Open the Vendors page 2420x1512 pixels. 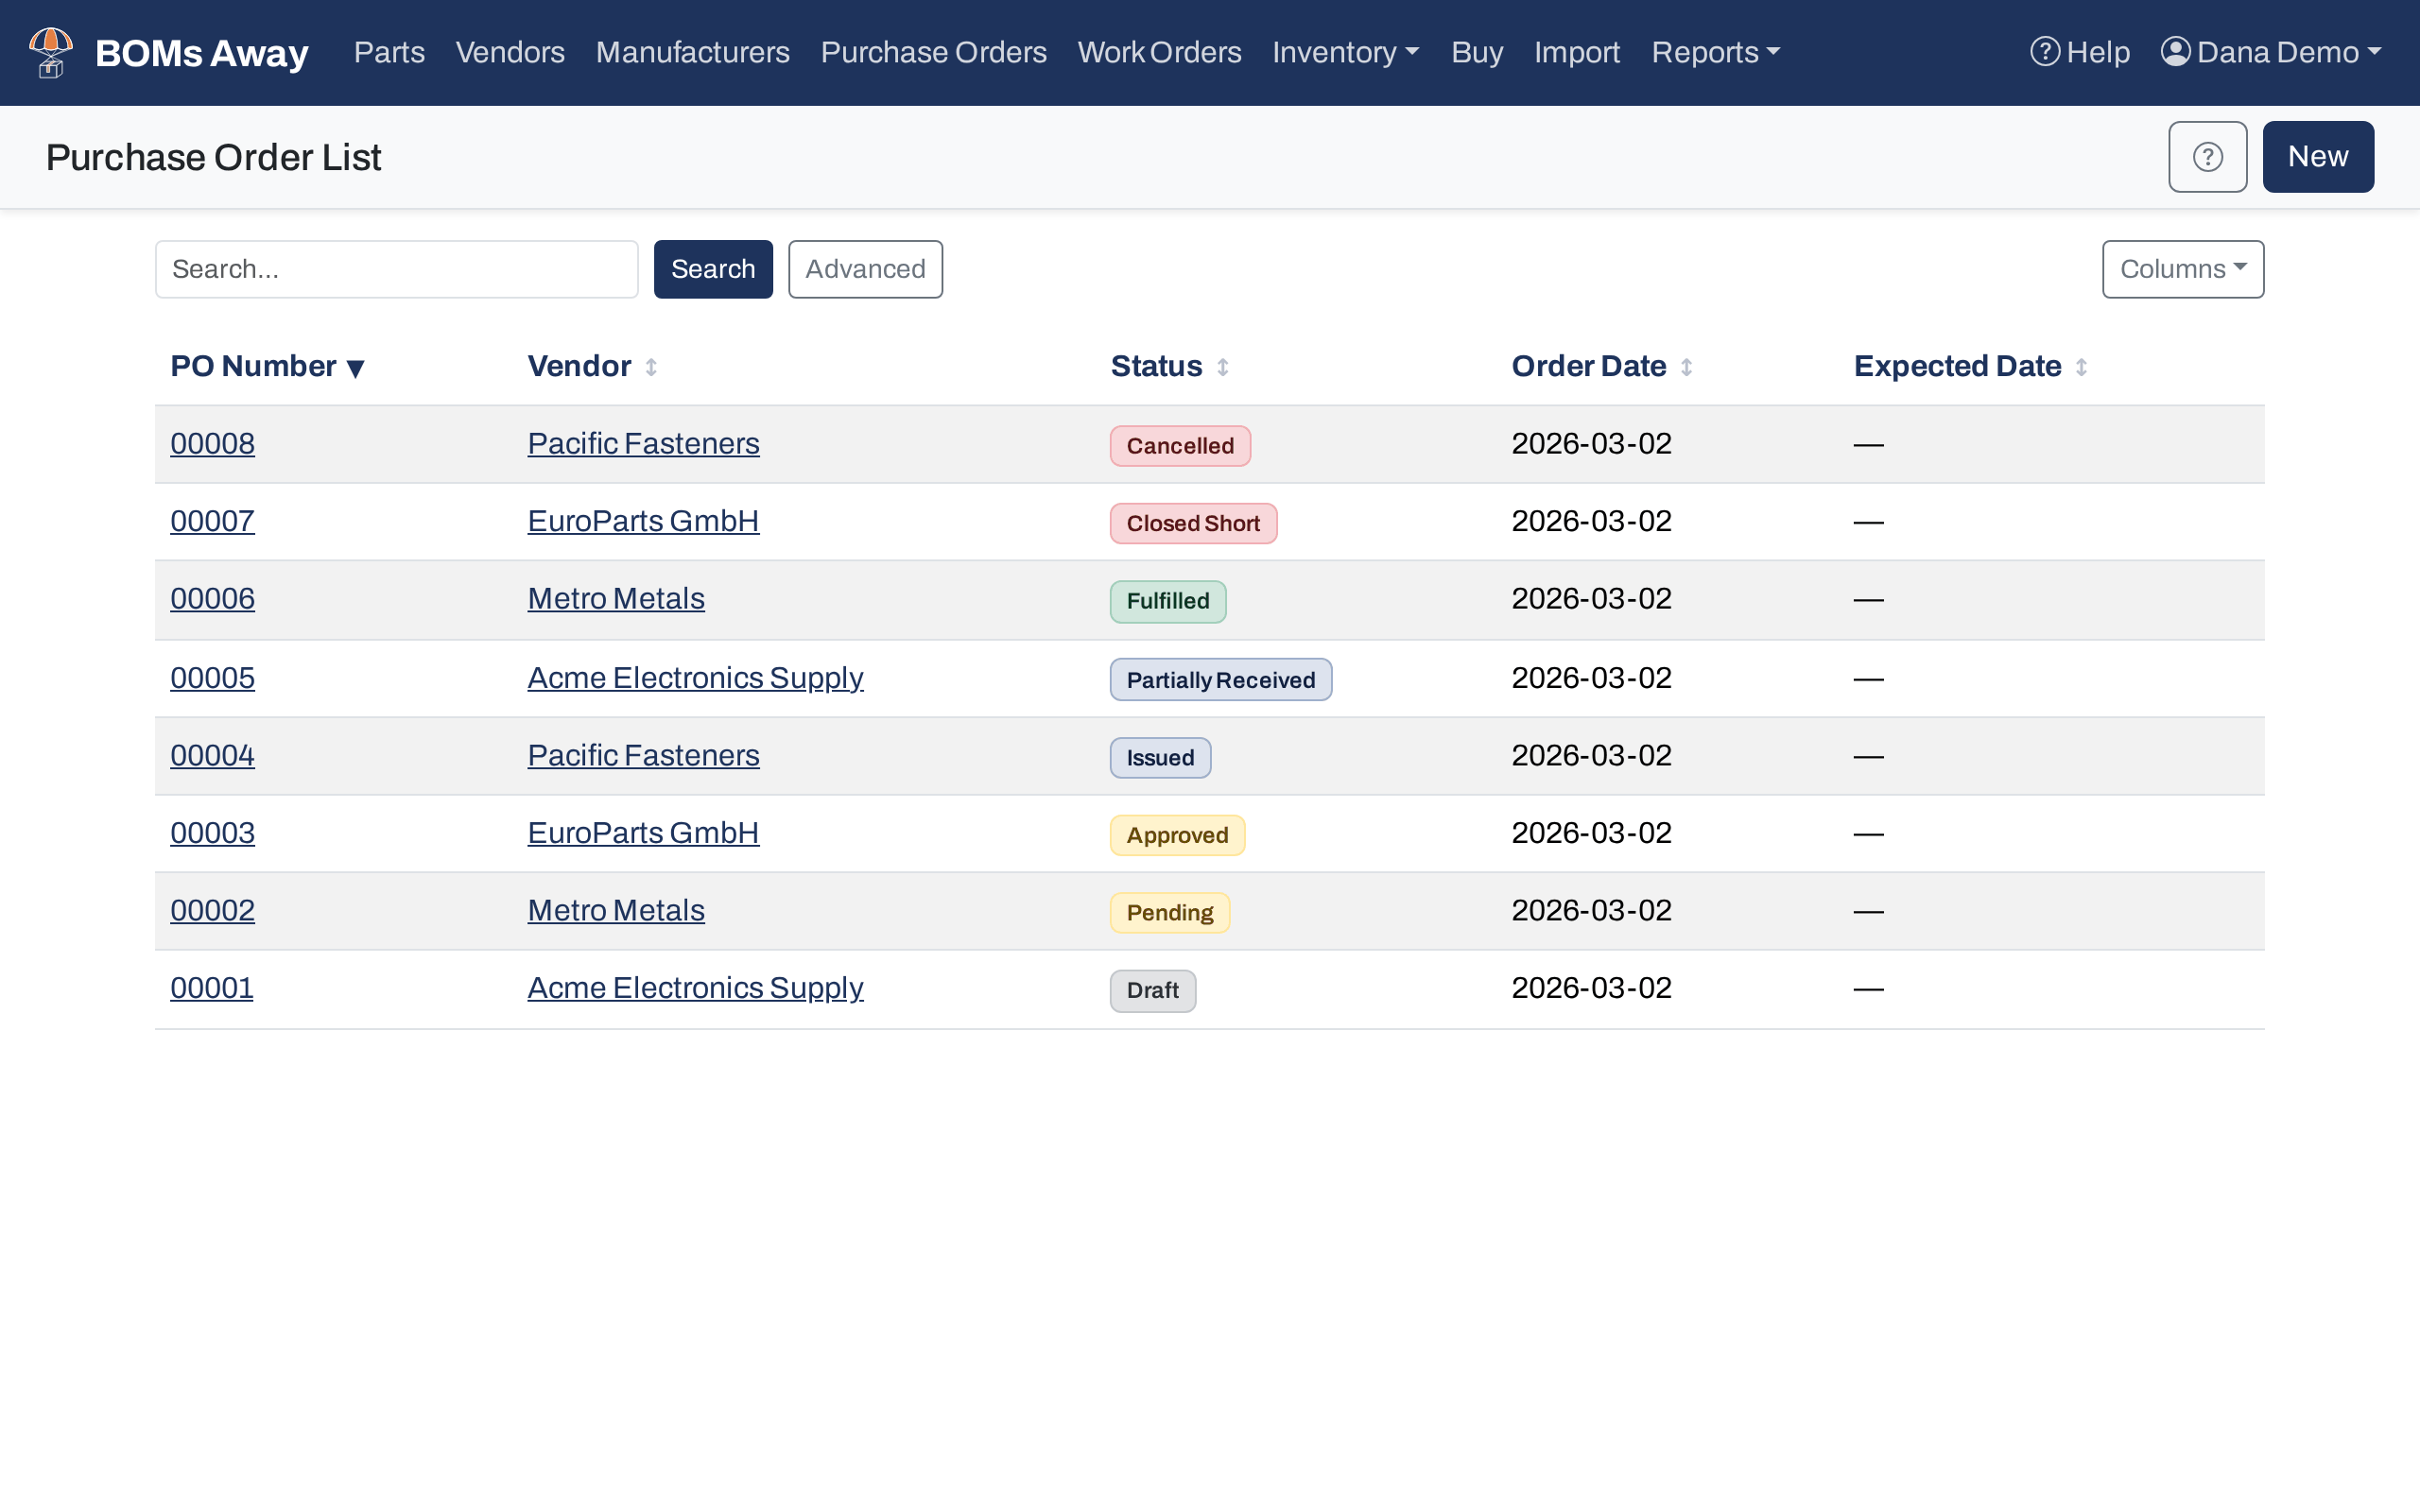[x=510, y=52]
